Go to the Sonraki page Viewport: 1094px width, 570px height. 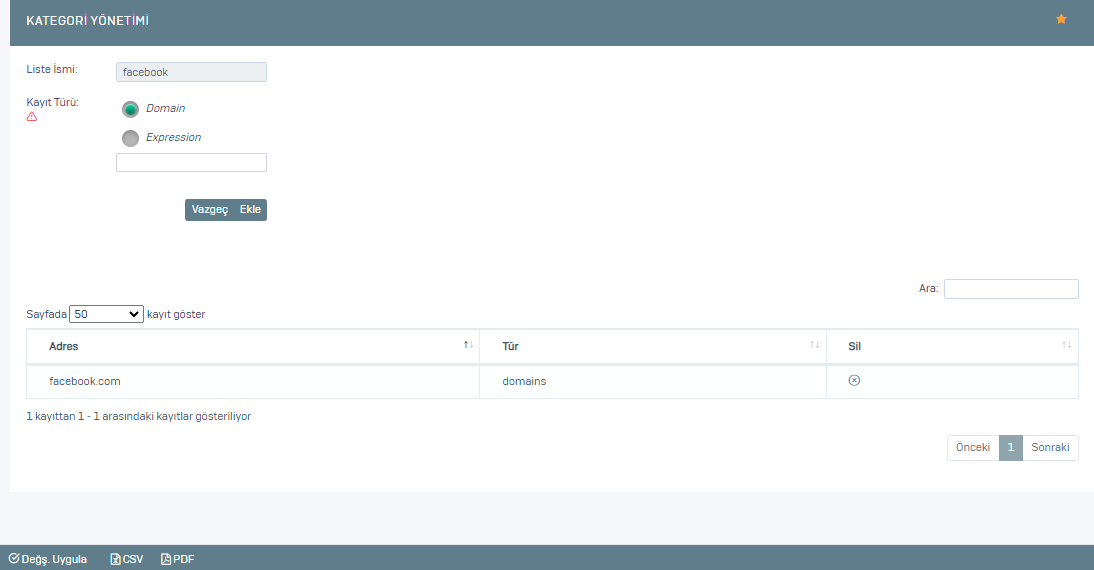1050,447
